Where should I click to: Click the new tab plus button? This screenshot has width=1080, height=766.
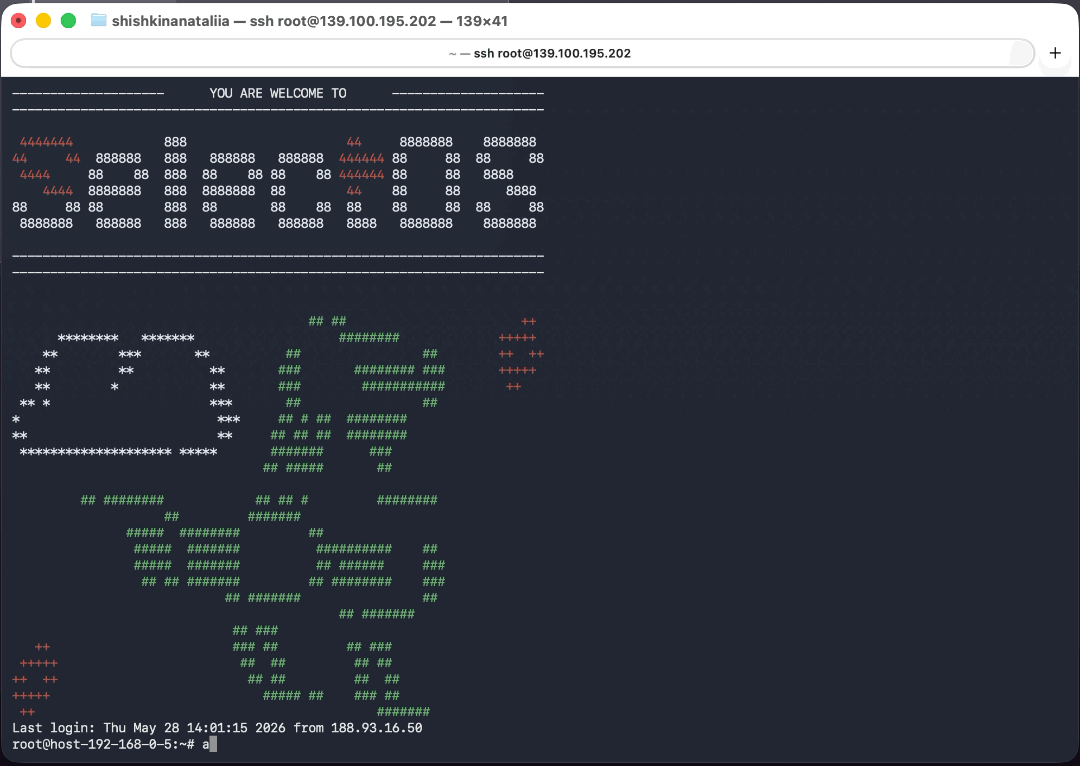point(1055,53)
